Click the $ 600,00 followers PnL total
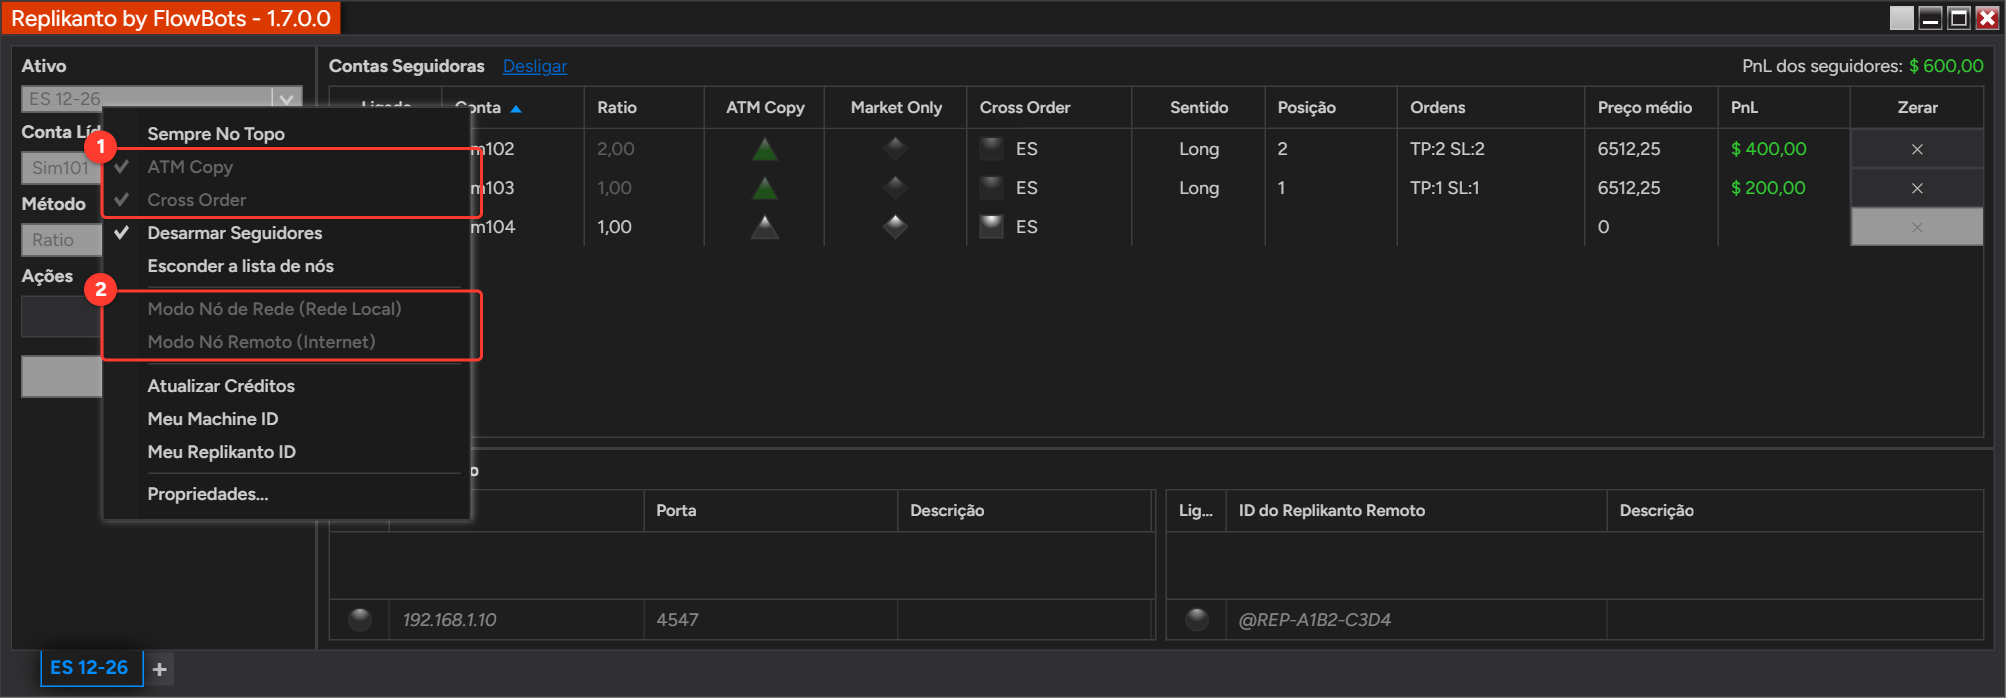The height and width of the screenshot is (698, 2006). click(x=1946, y=66)
